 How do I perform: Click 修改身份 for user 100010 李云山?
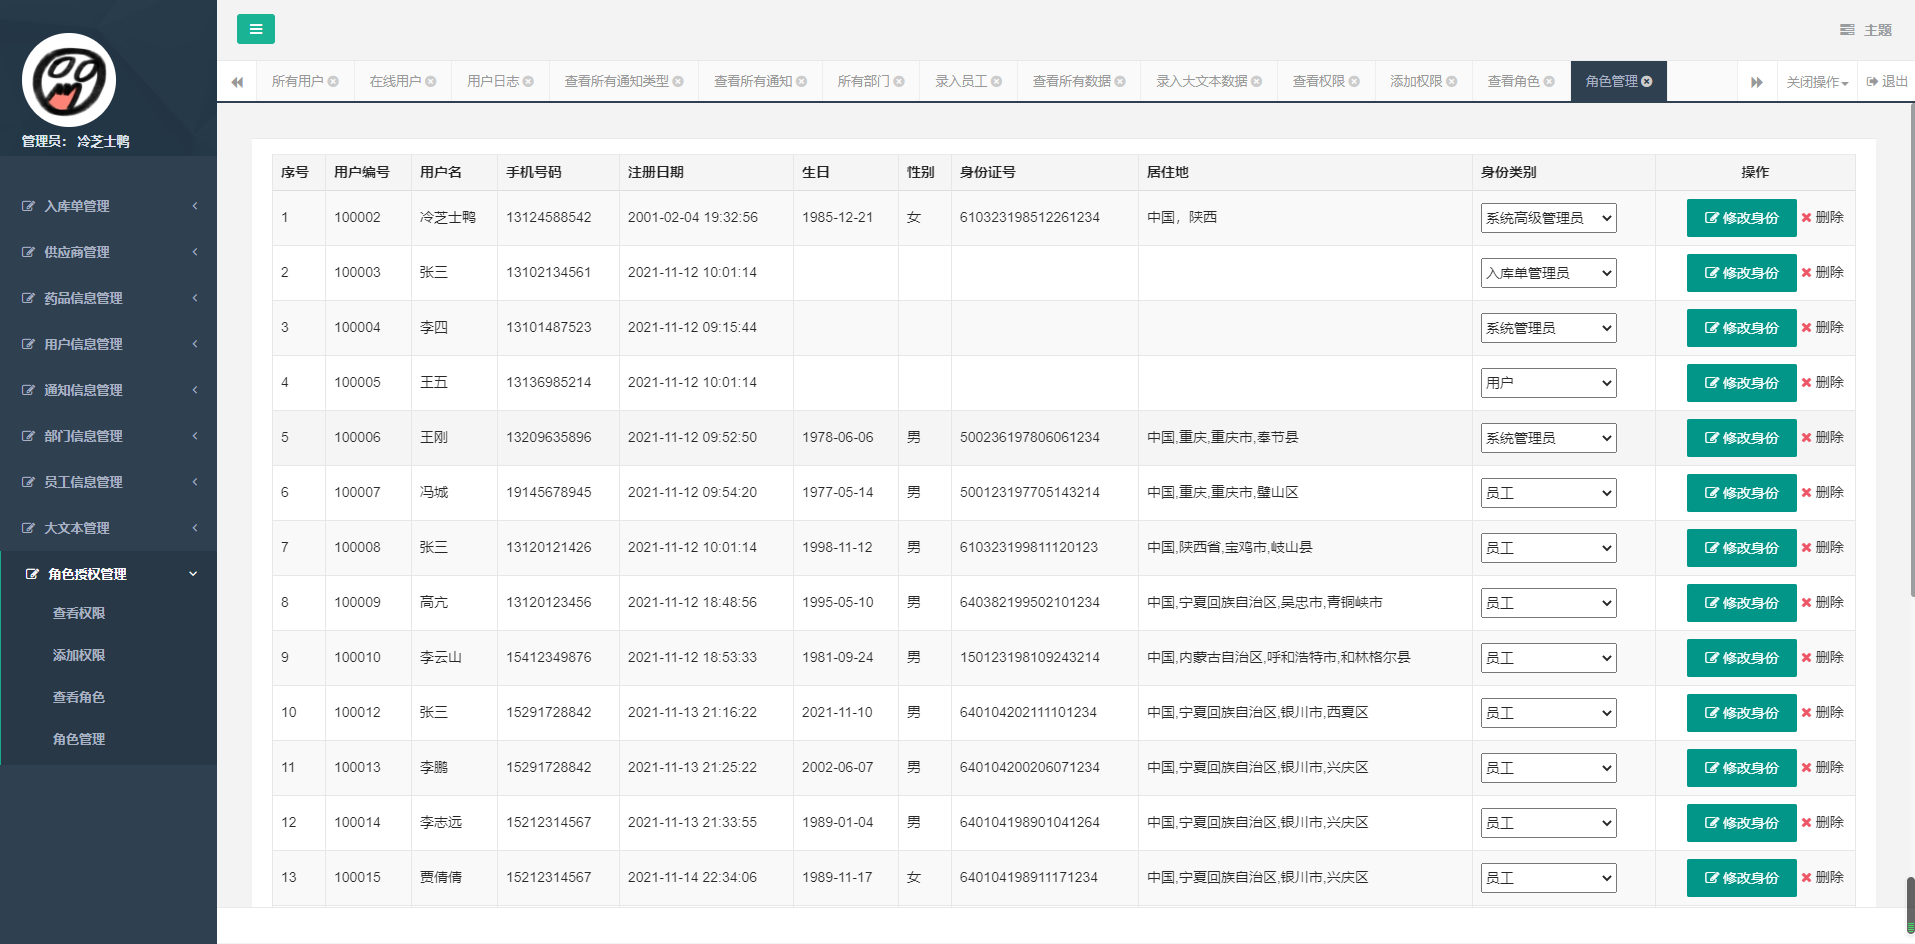click(1741, 658)
